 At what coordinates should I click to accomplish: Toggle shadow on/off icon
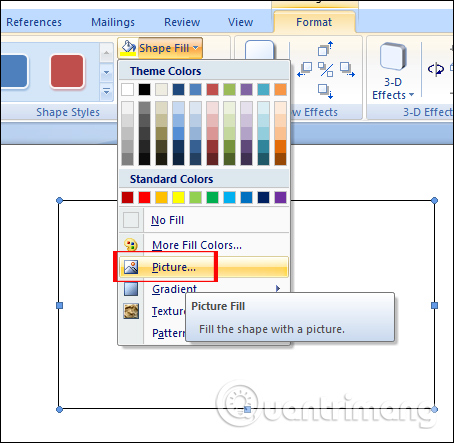(325, 69)
